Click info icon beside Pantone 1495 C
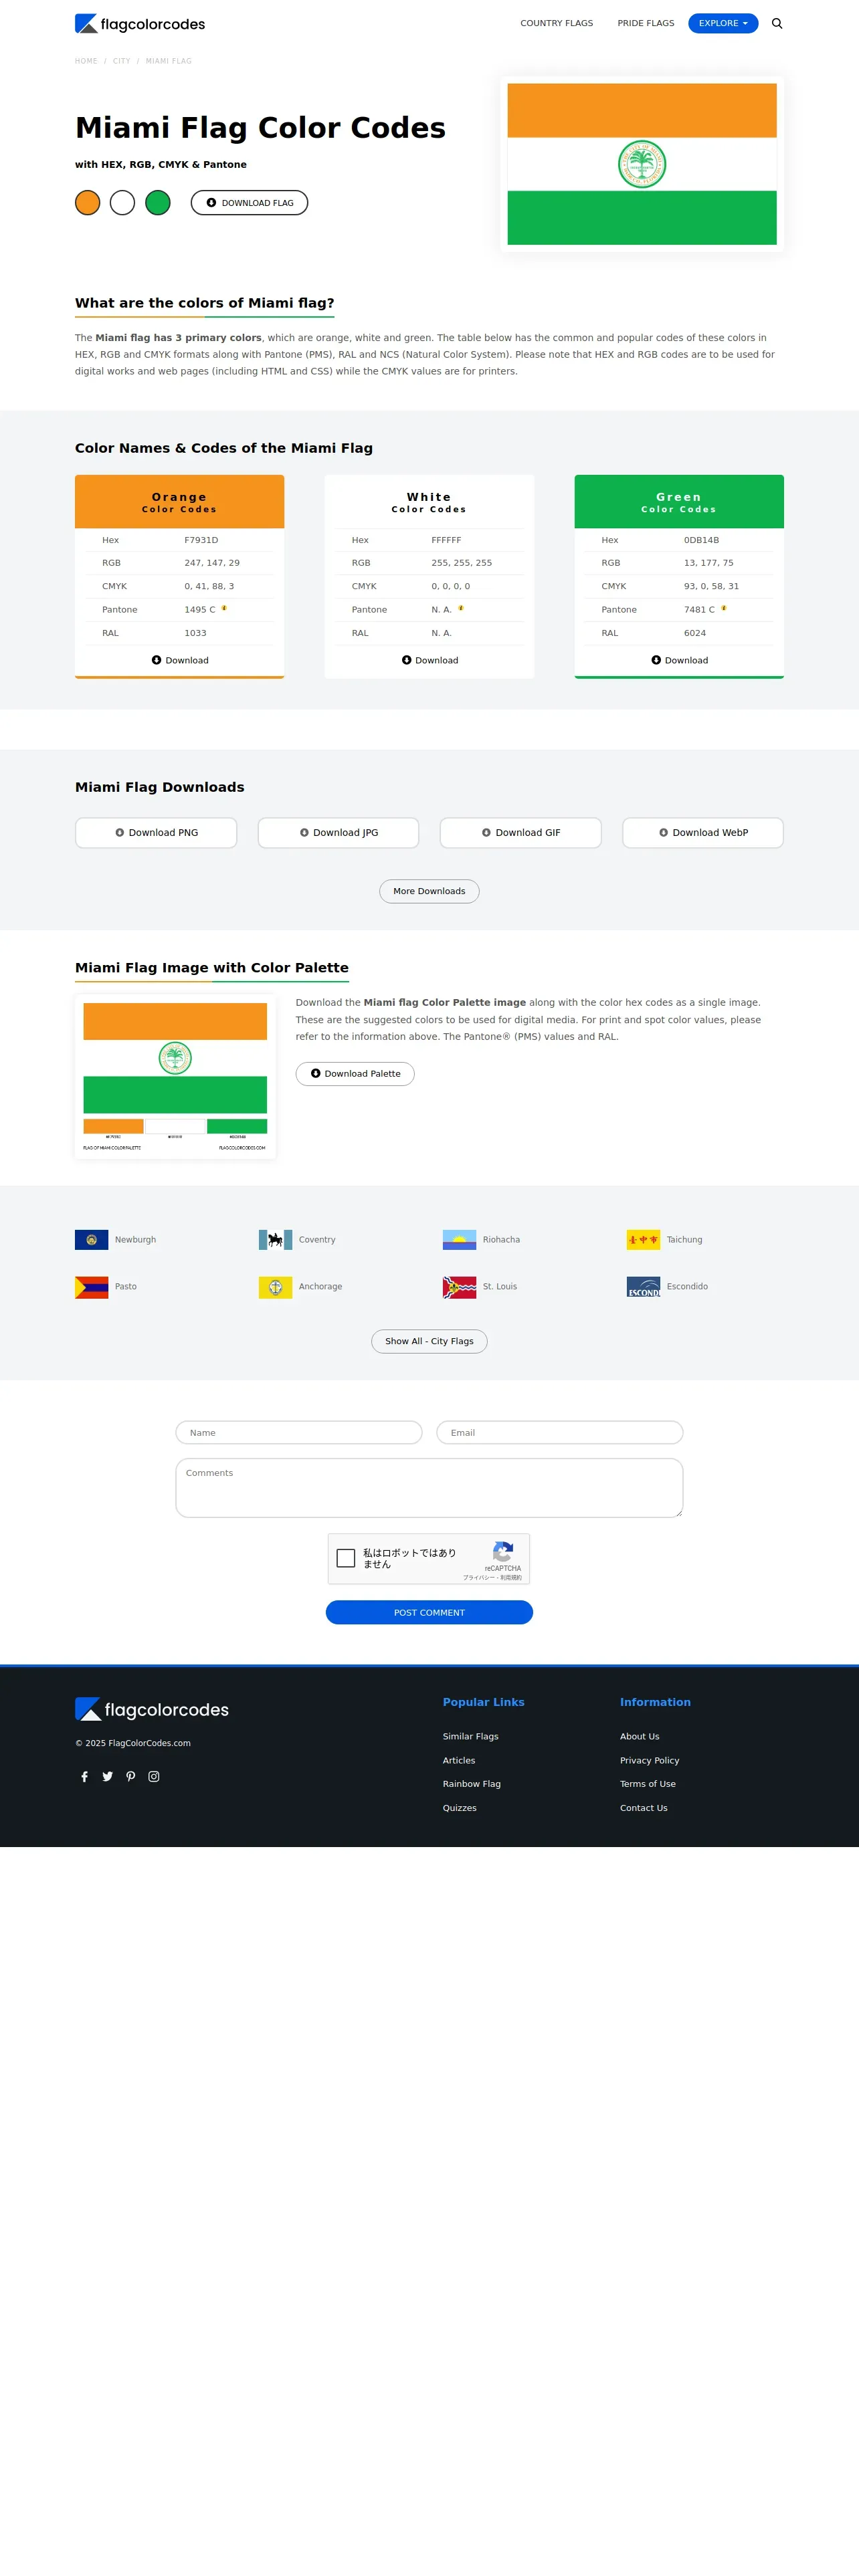This screenshot has height=2576, width=859. tap(224, 608)
